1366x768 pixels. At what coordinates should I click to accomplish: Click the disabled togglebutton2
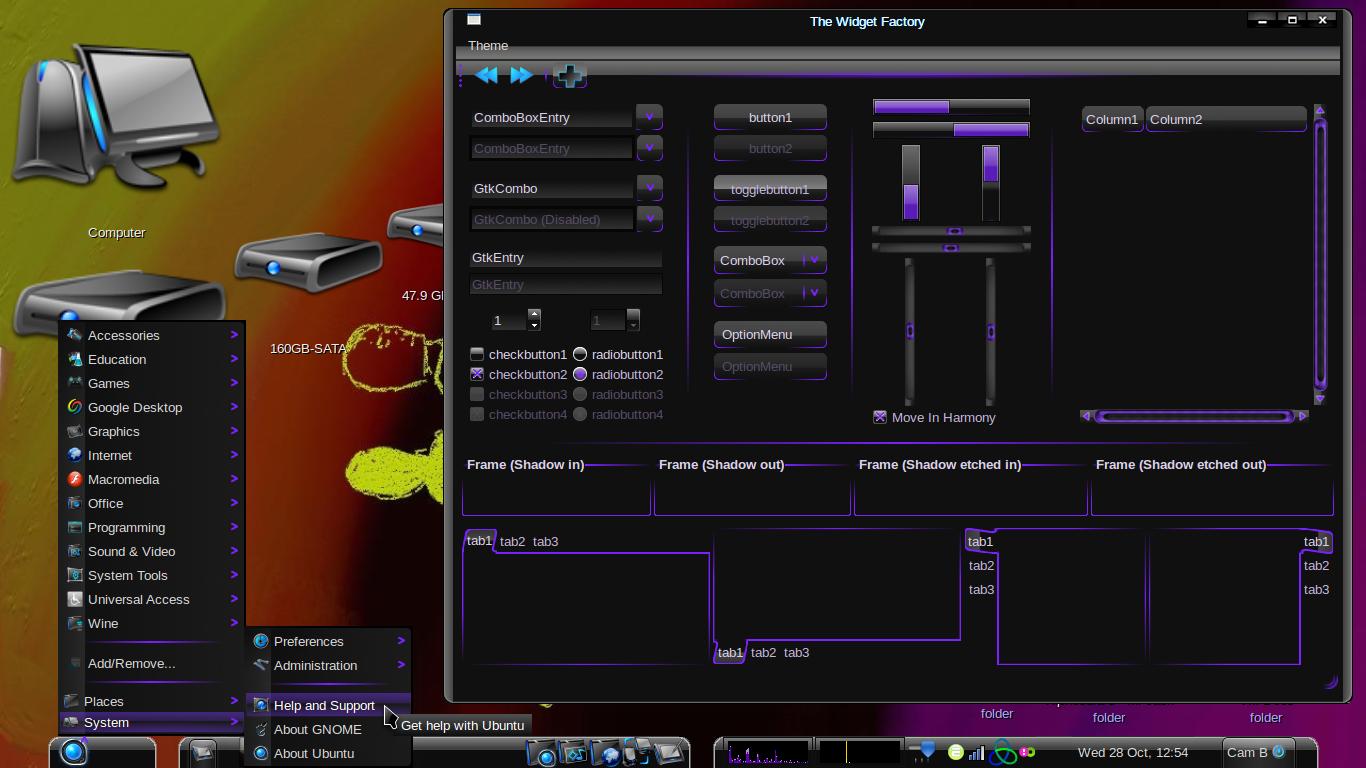point(770,220)
